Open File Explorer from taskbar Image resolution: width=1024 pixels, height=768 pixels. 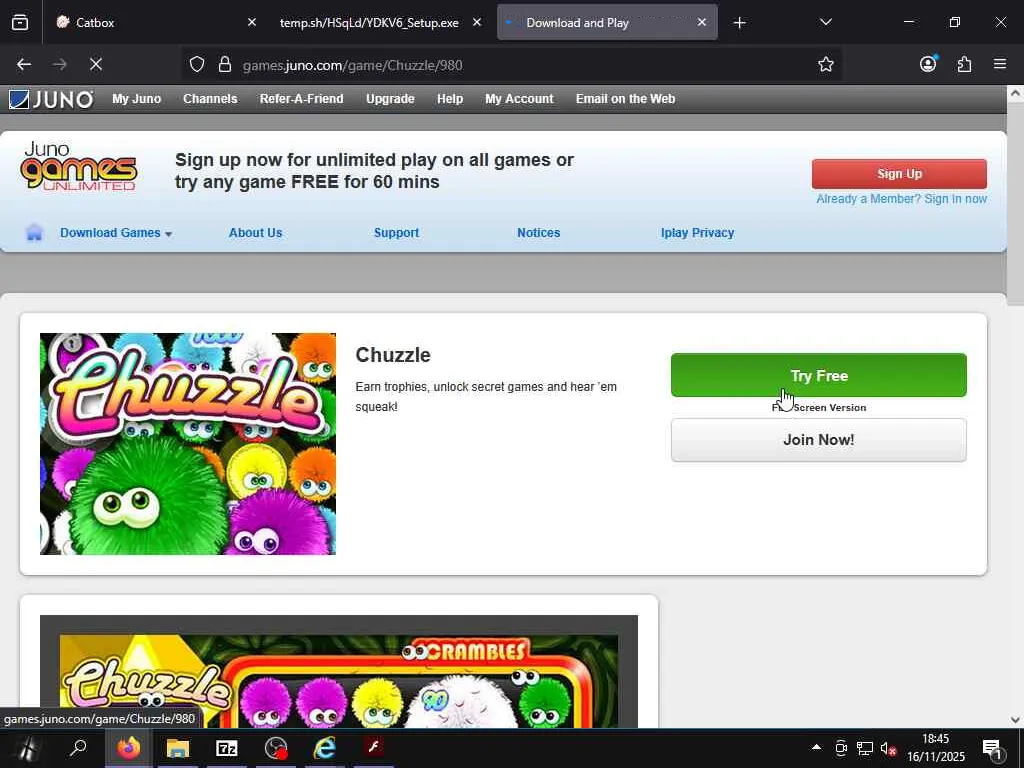point(178,748)
